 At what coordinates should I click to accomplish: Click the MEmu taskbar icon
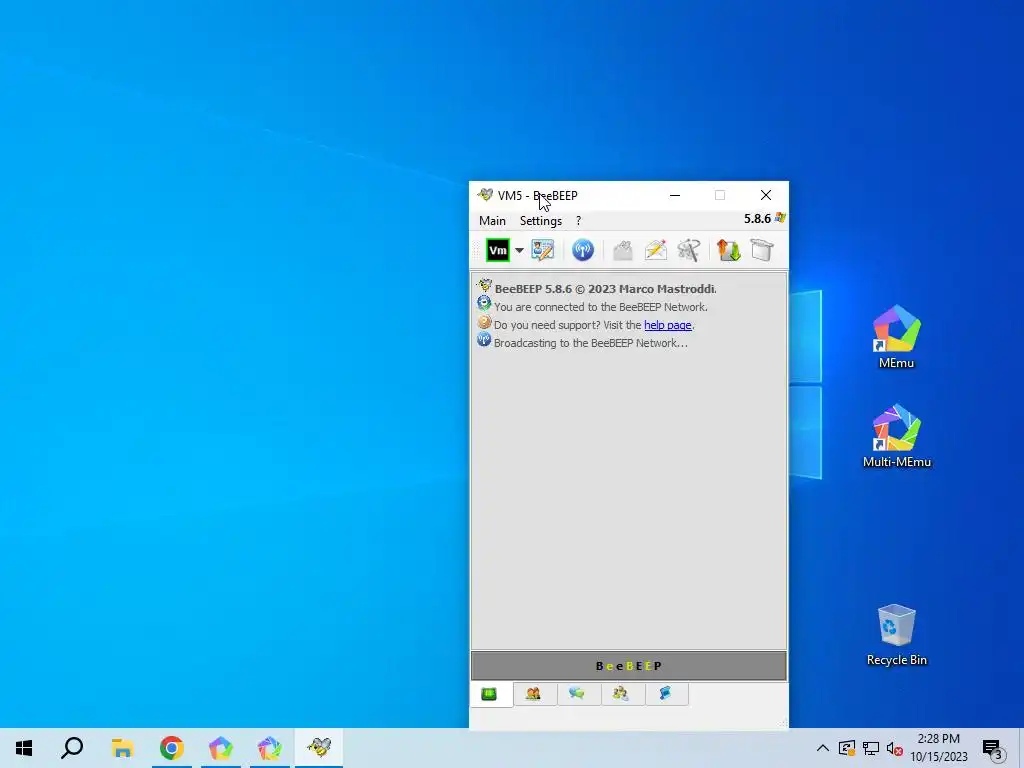(x=221, y=748)
